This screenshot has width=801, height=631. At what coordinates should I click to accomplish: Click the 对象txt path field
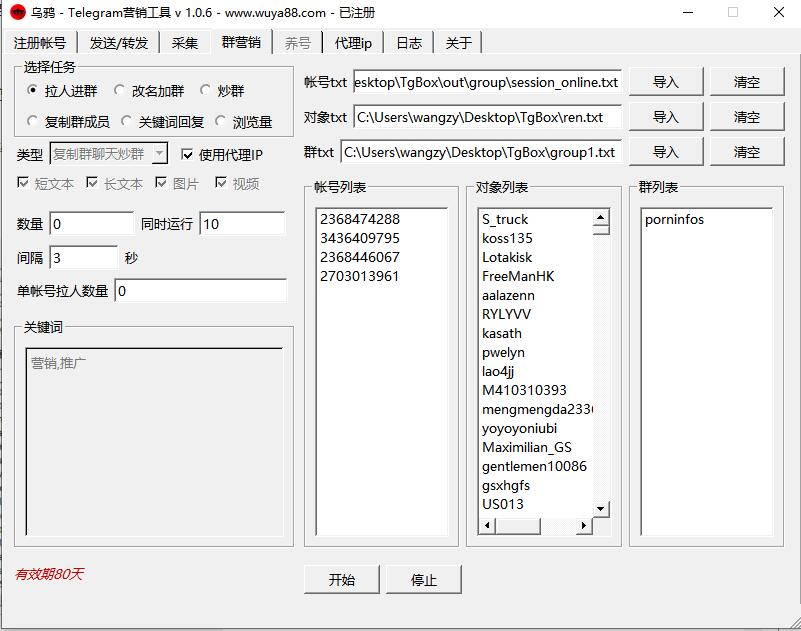click(x=487, y=117)
